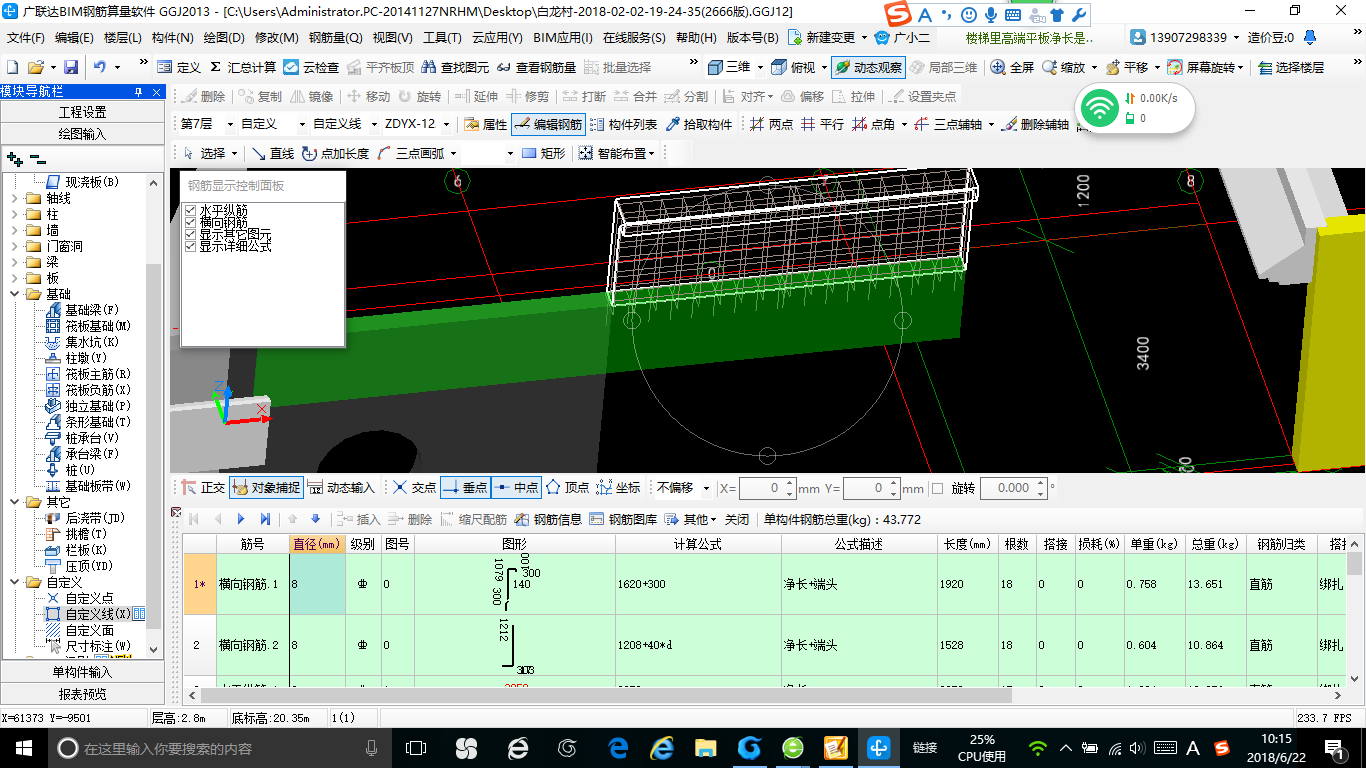Expand the 轴线 tree node
This screenshot has width=1366, height=768.
[x=14, y=198]
